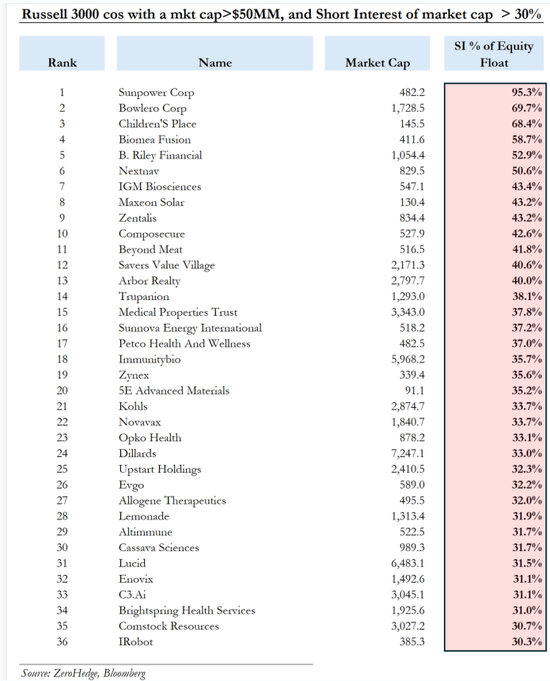Screen dimensions: 550x681
Task: Select the C3.Ai company entry
Action: [132, 595]
